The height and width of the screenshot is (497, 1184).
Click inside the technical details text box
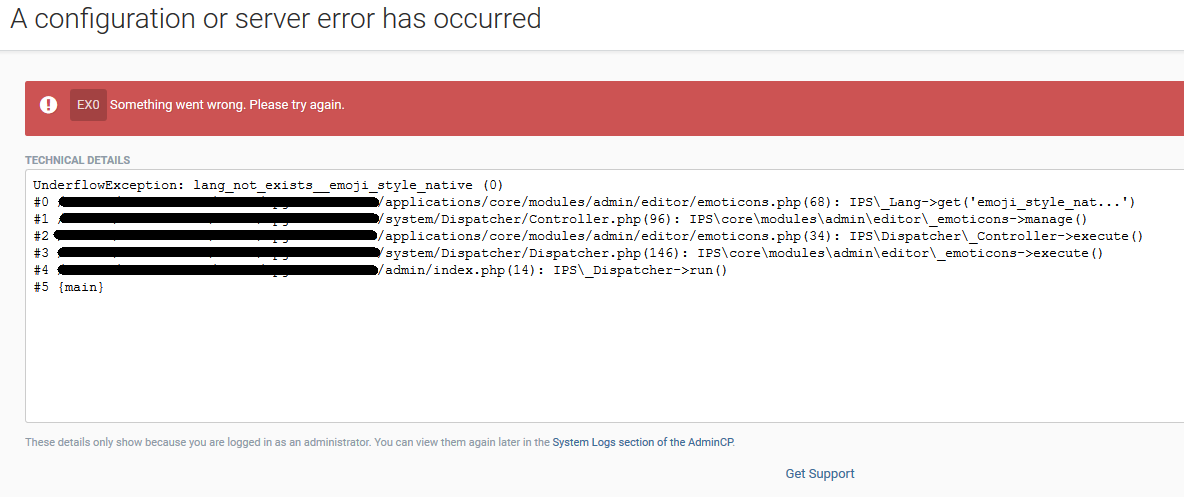[x=604, y=355]
